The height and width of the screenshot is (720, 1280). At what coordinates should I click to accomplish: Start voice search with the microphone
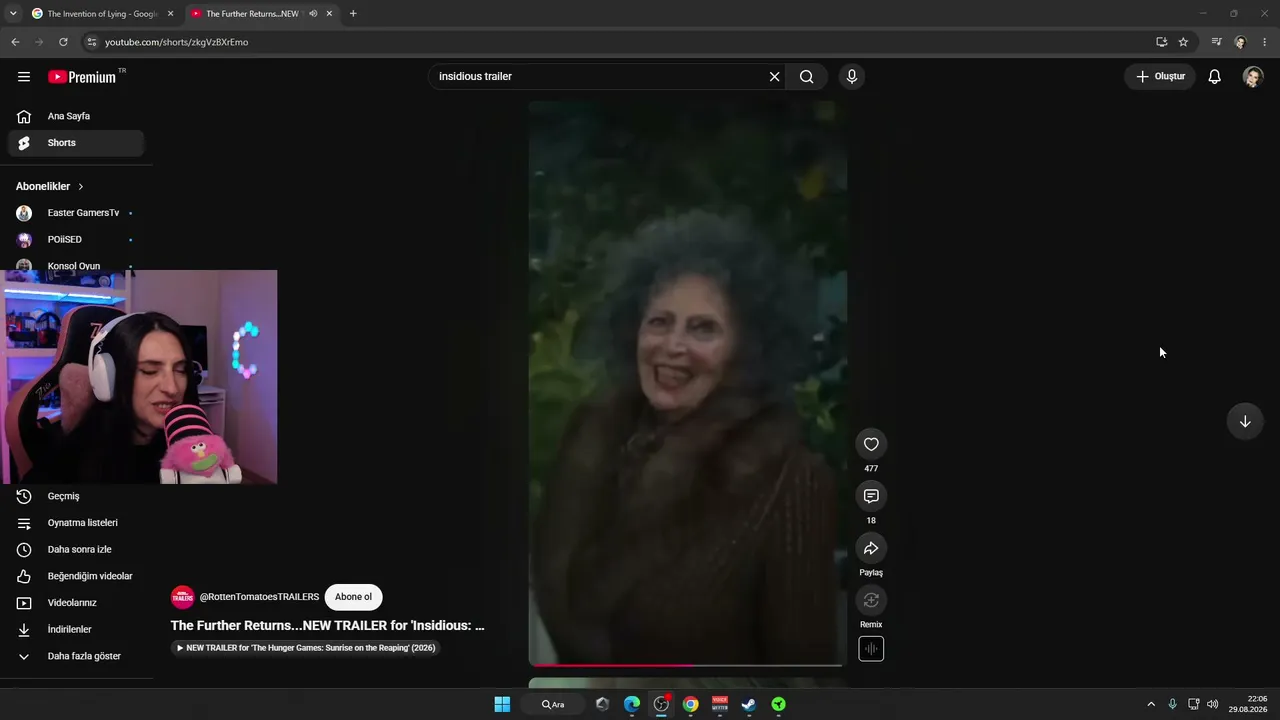coord(852,77)
